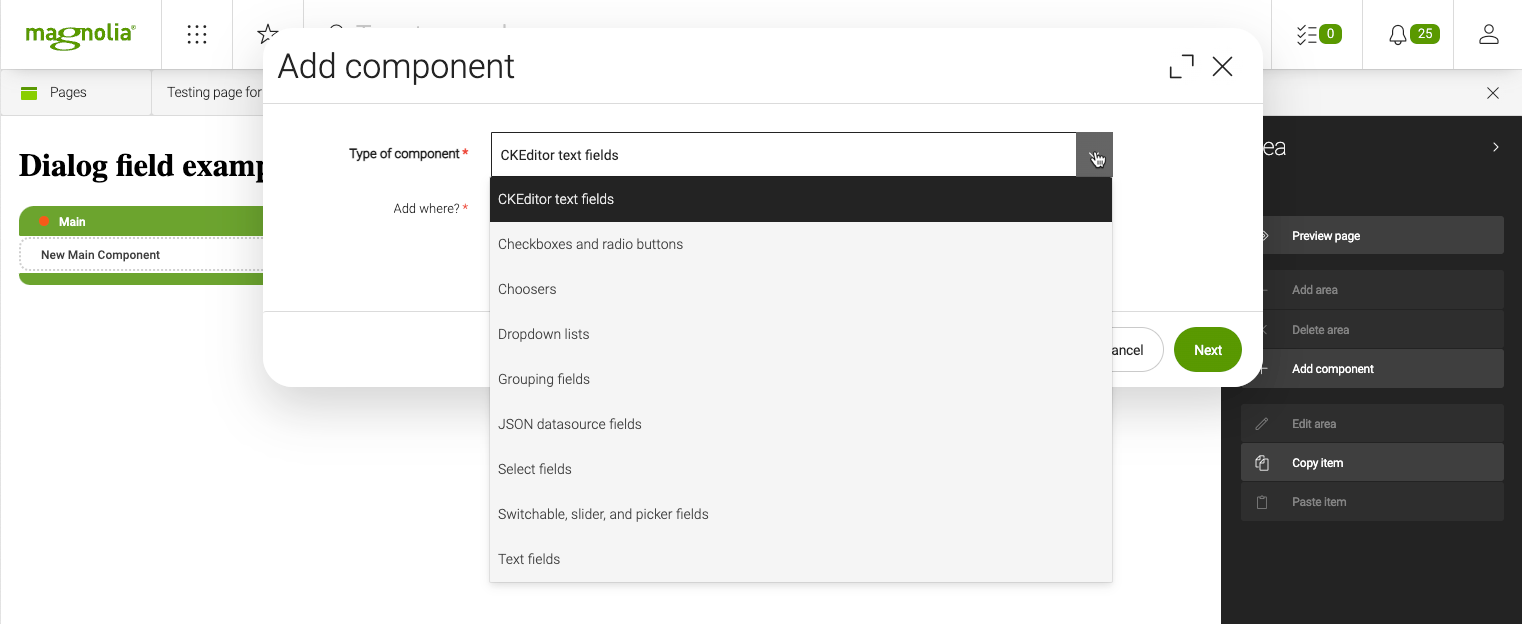Image resolution: width=1522 pixels, height=624 pixels.
Task: Select Switchable, slider, and picker fields option
Action: [x=801, y=514]
